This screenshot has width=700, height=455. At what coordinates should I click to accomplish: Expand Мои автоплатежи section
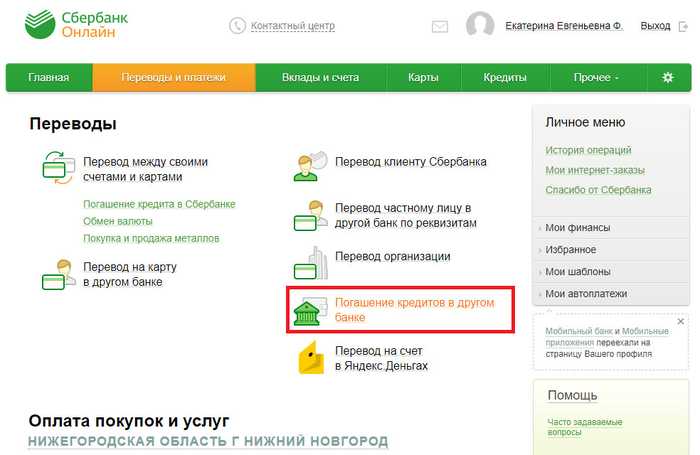click(x=611, y=294)
